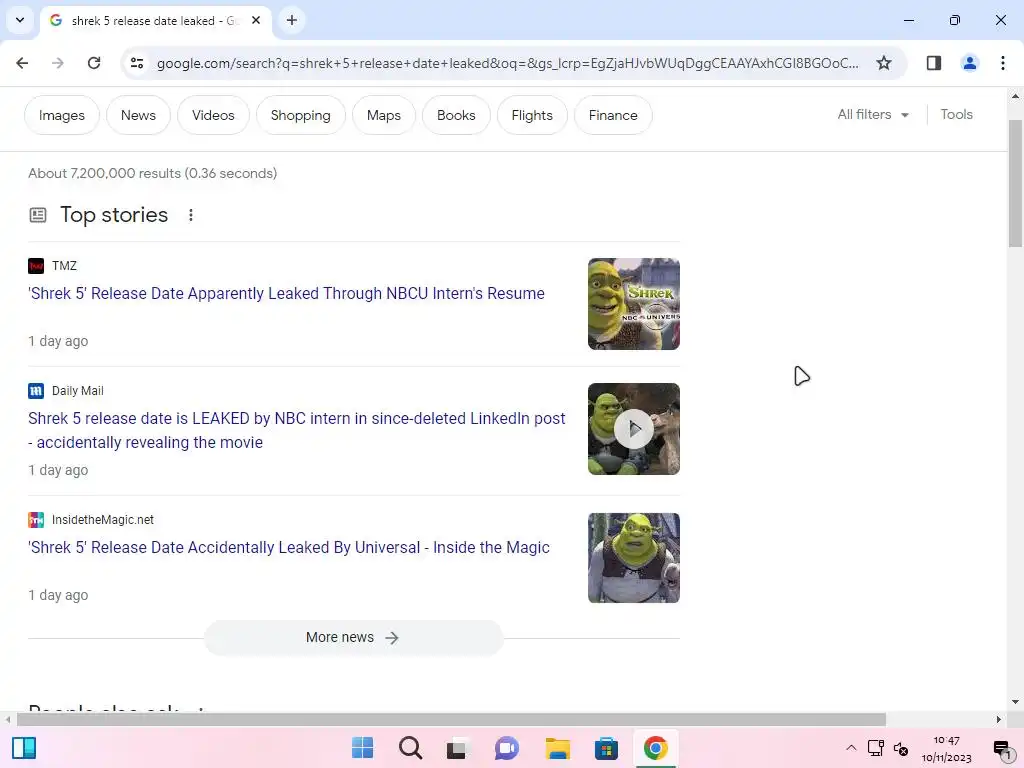Filter results by Images
Screen dimensions: 1024x768
tap(62, 115)
